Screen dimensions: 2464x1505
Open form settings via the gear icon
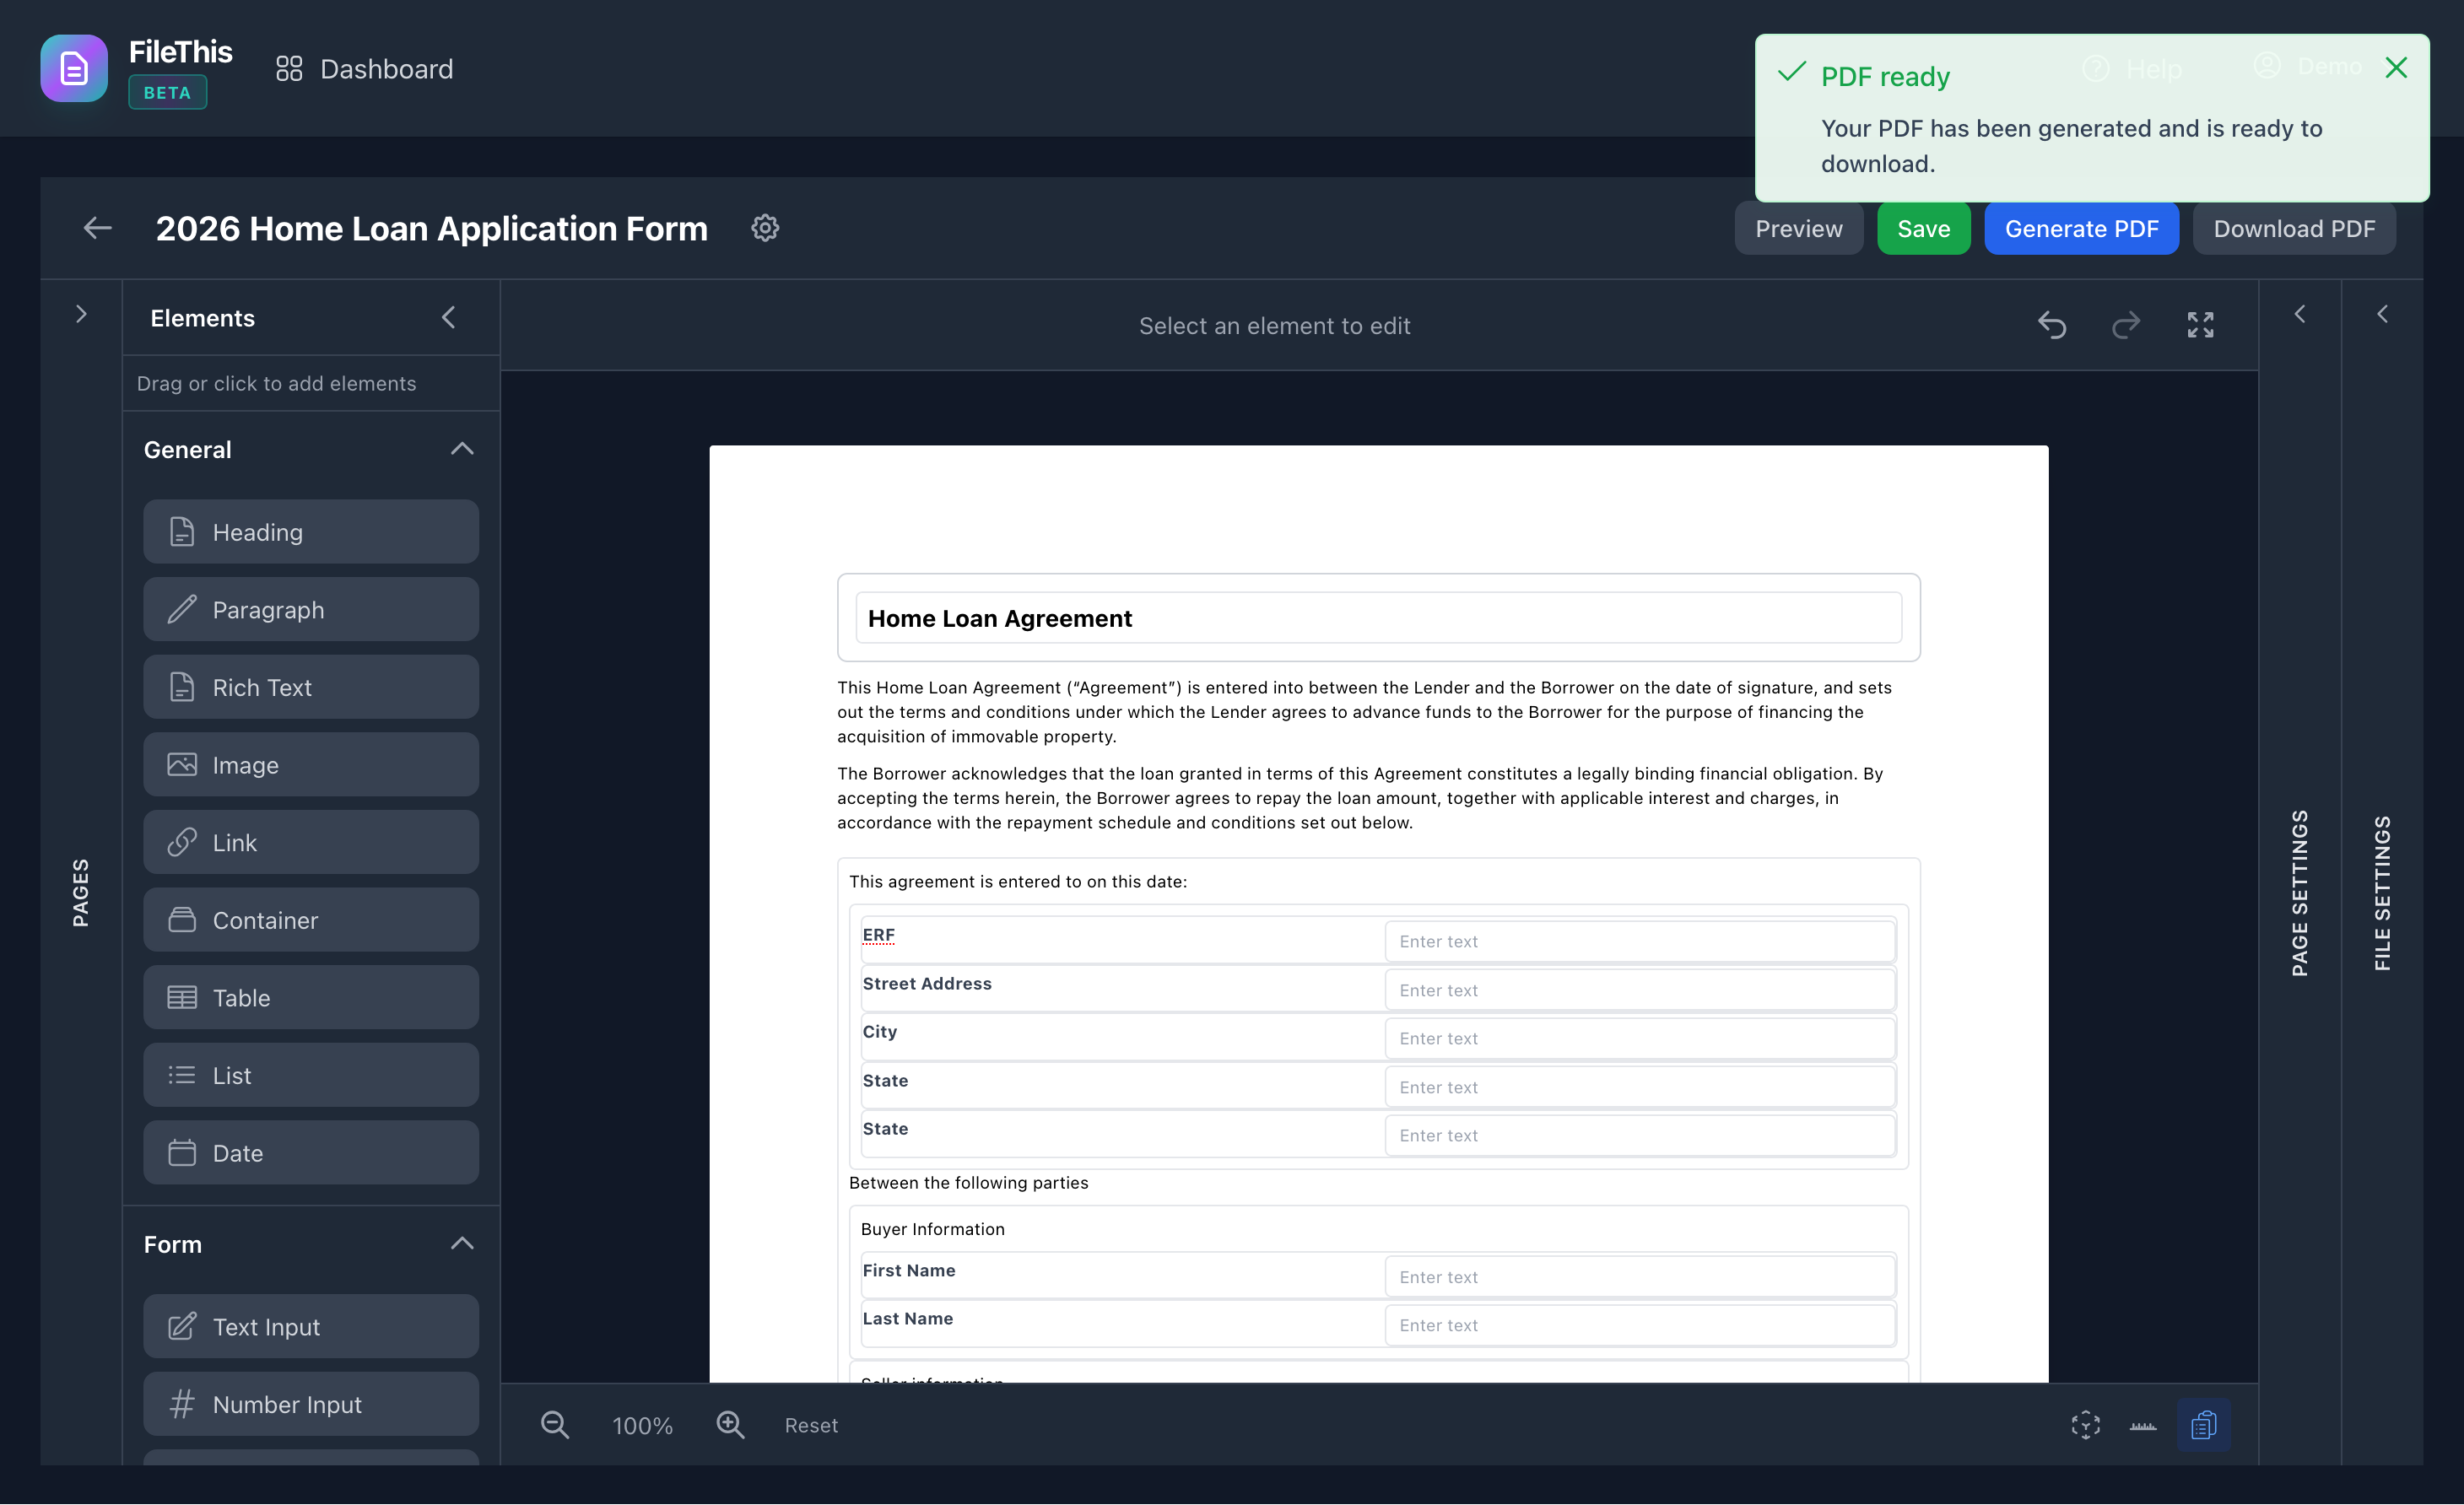pos(765,228)
